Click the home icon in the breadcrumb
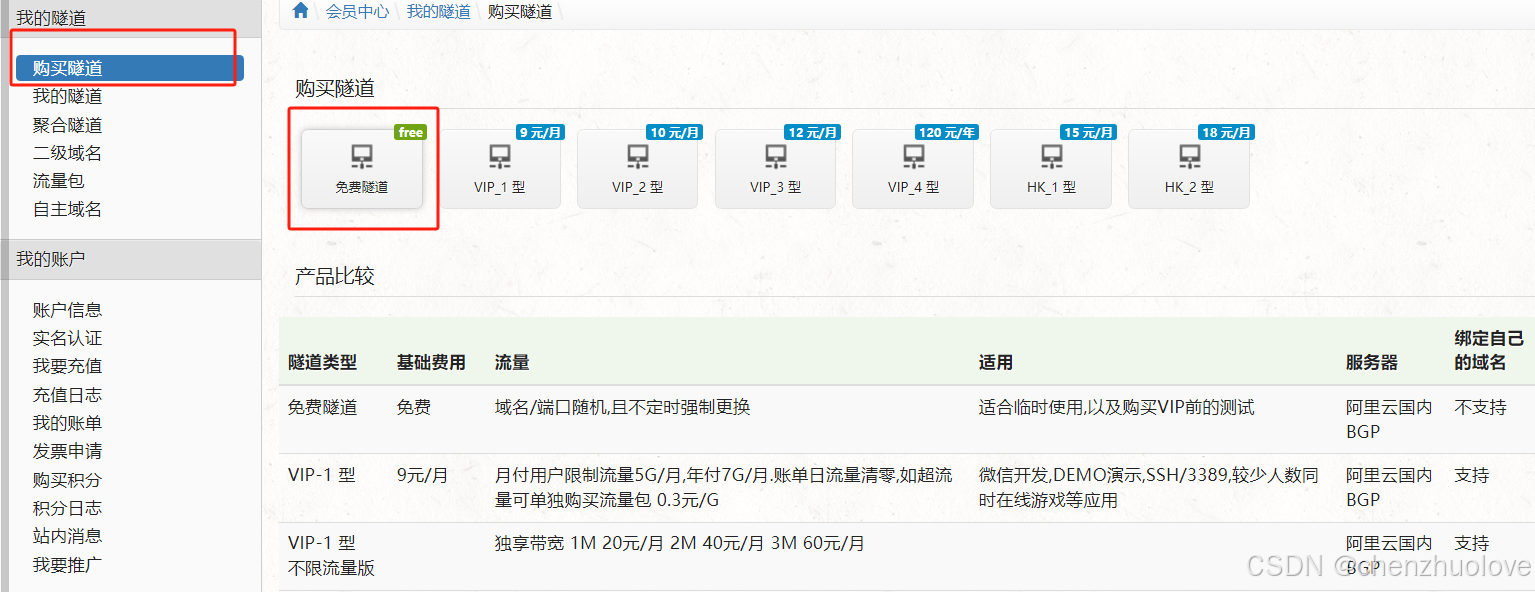 [299, 12]
